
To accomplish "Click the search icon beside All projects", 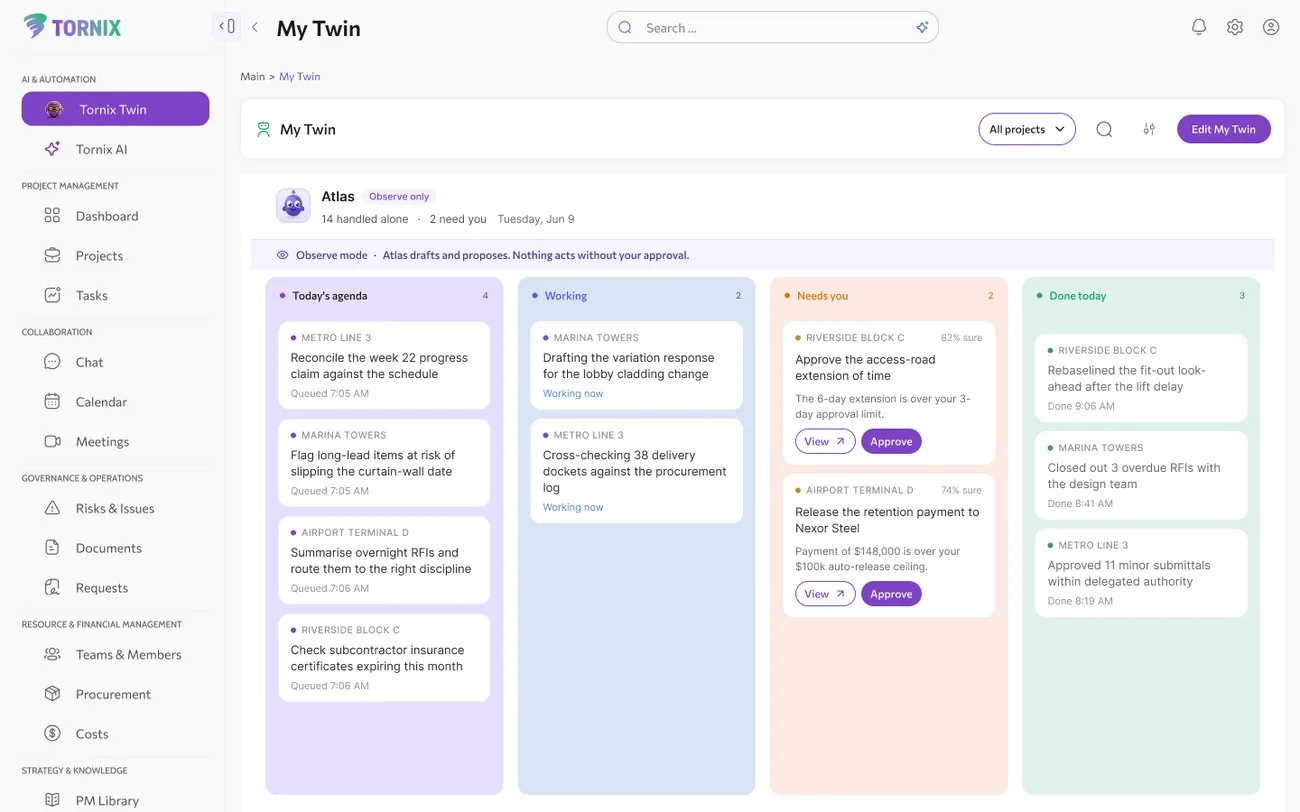I will (1104, 129).
